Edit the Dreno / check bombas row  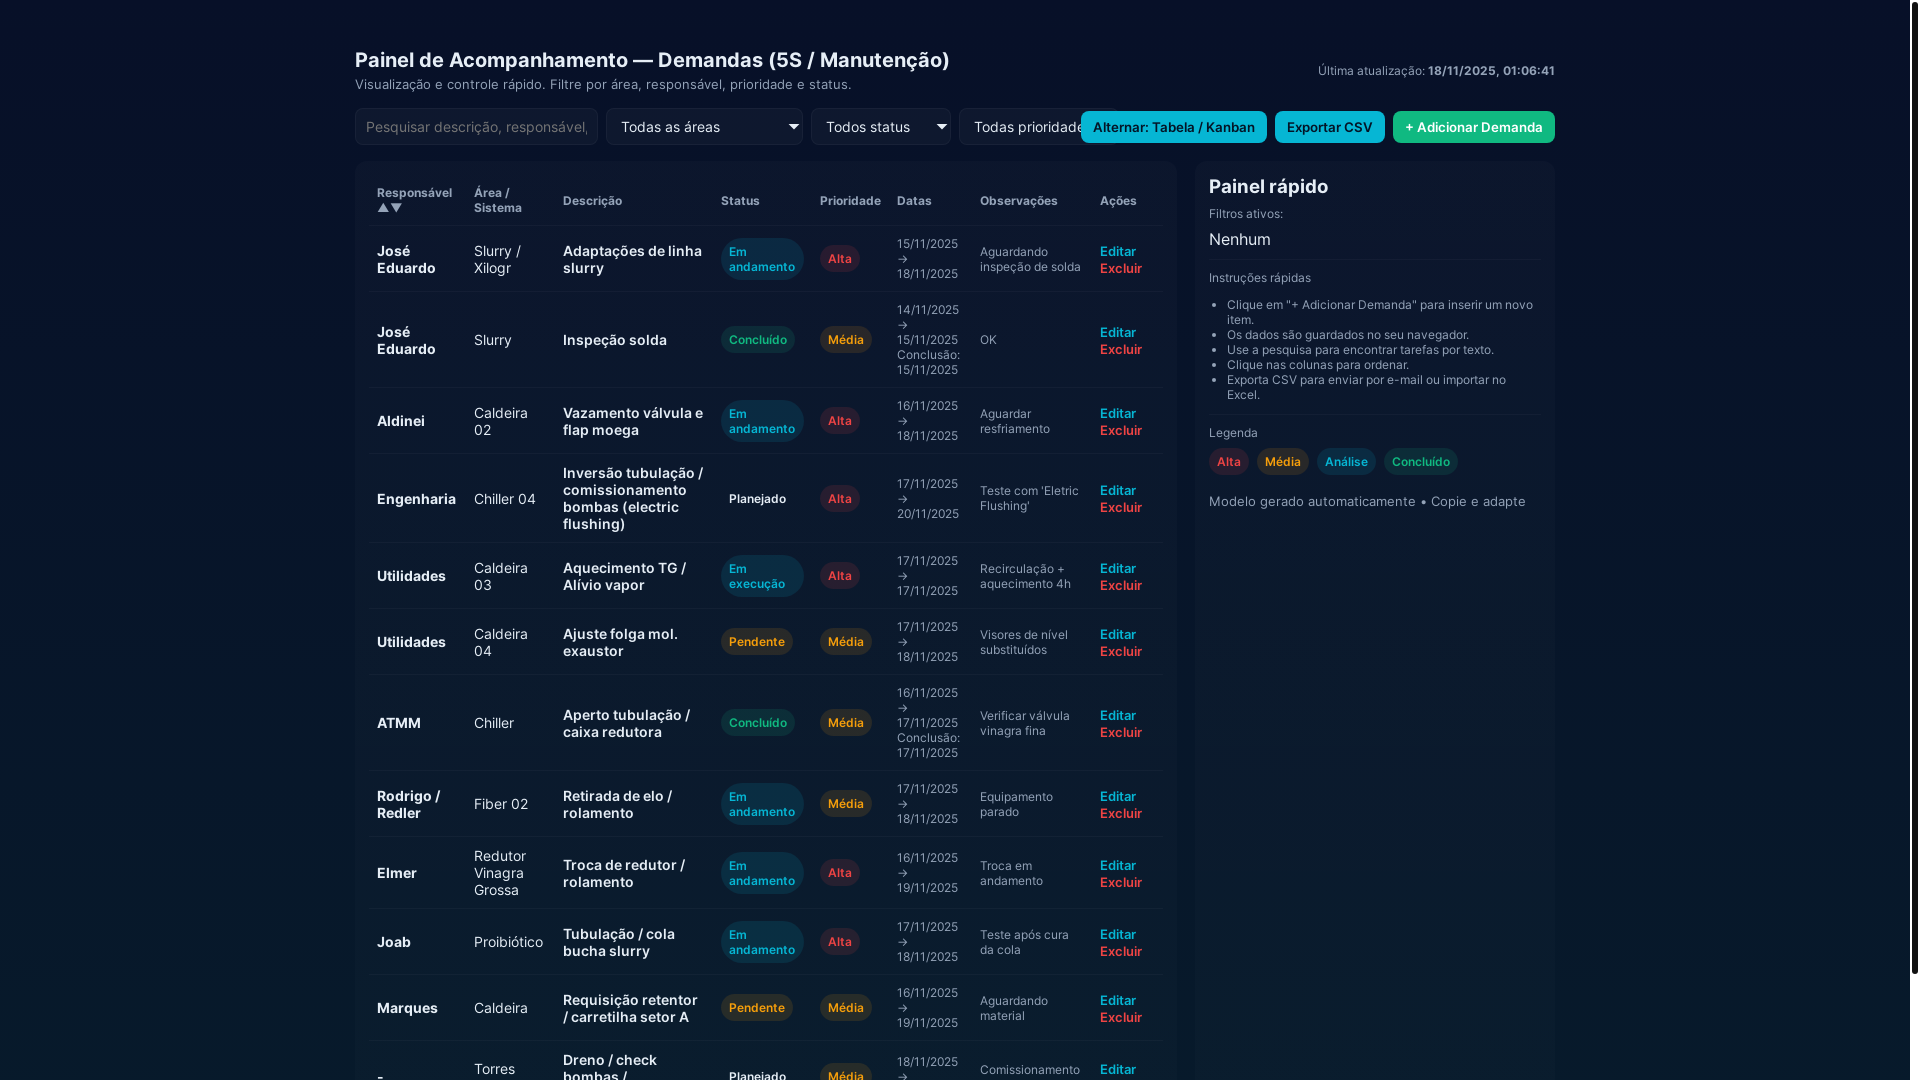coord(1118,1069)
